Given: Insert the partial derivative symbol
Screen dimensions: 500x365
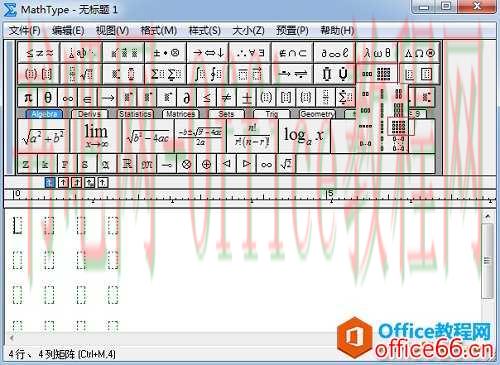Looking at the screenshot, I should 187,98.
